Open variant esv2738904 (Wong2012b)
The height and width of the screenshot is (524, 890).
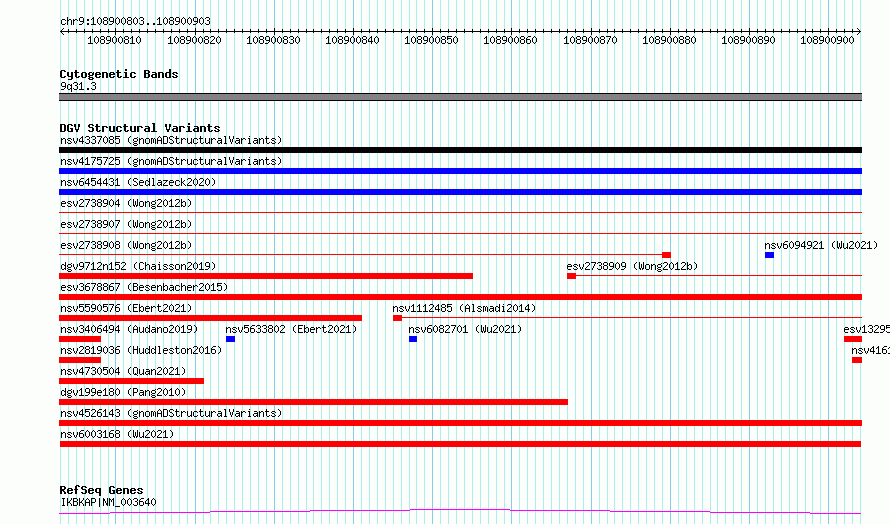(x=126, y=203)
